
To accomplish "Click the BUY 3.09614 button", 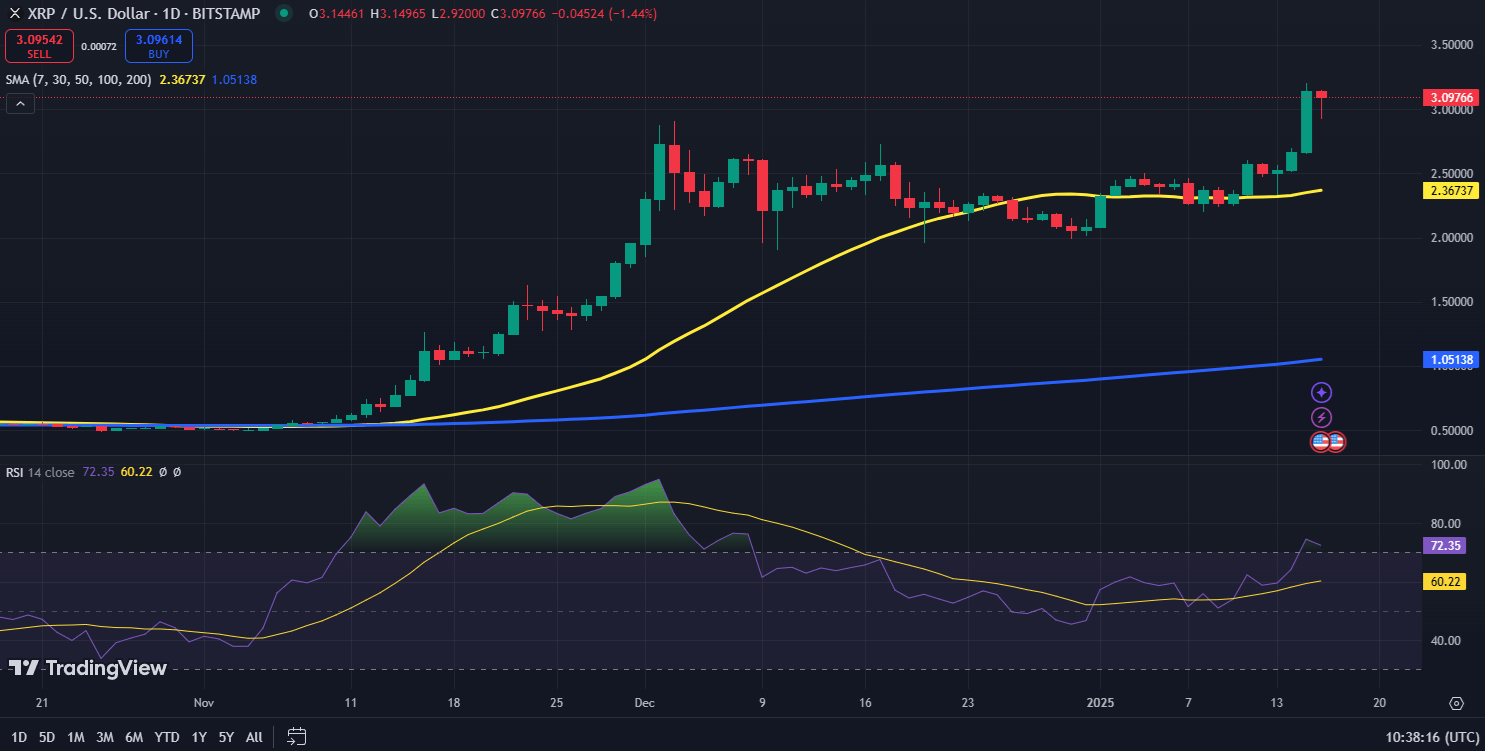I will tap(159, 46).
